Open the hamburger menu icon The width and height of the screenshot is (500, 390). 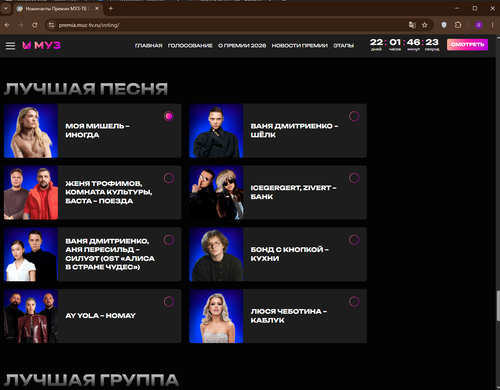[x=10, y=45]
